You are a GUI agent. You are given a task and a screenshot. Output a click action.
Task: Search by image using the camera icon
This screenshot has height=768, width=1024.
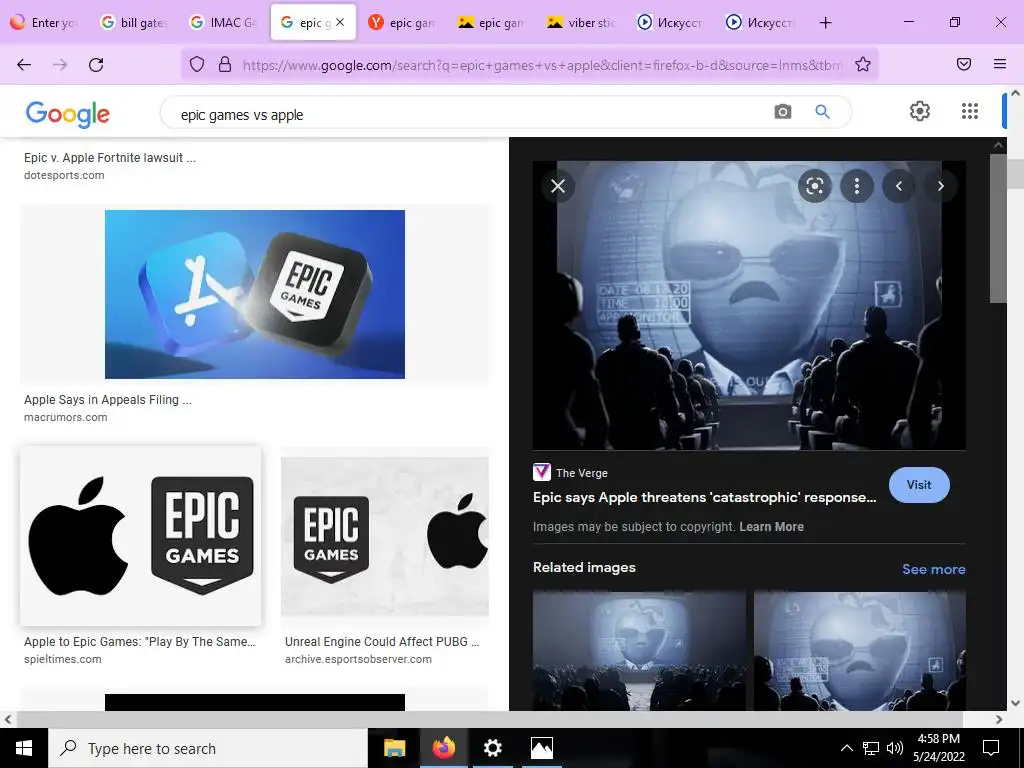(x=782, y=112)
